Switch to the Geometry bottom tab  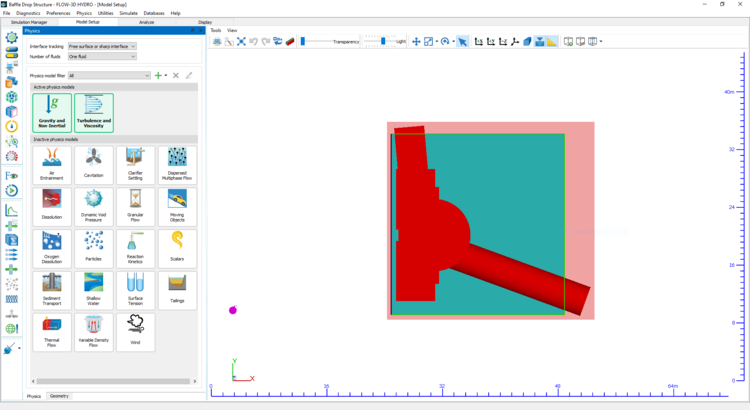(x=59, y=396)
